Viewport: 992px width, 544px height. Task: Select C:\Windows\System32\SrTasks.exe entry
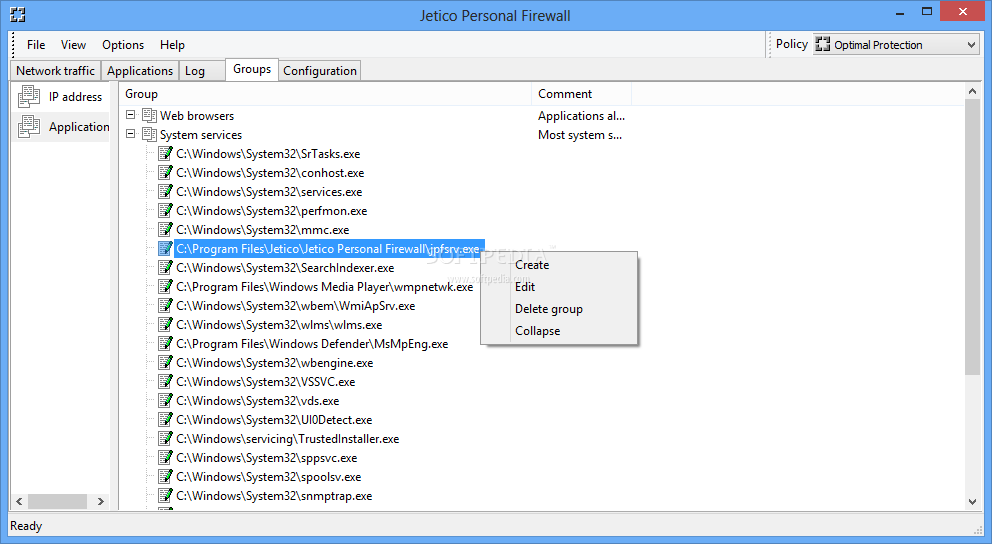(x=268, y=154)
